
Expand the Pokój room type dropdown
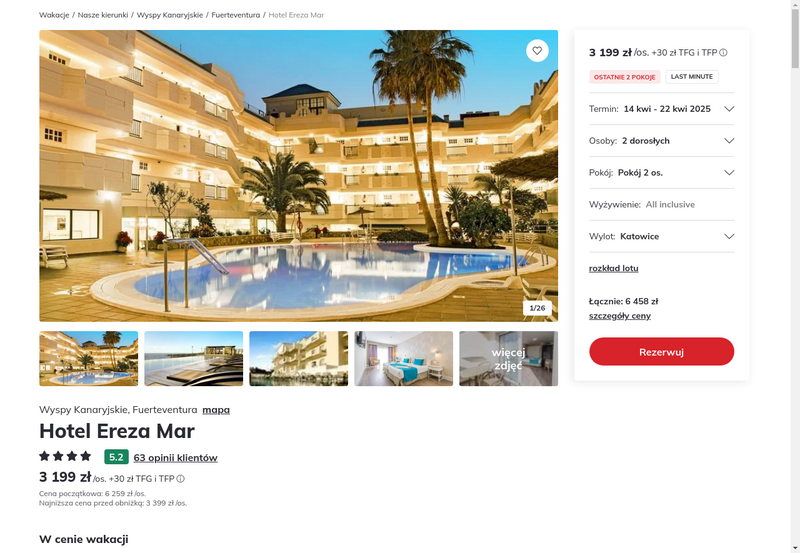[x=661, y=172]
